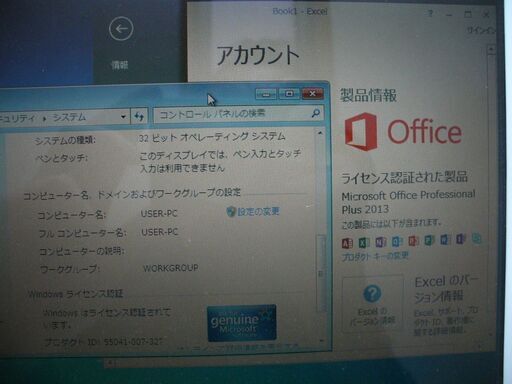The height and width of the screenshot is (384, 512).
Task: Click the refresh icon beside address bar
Action: 139,116
